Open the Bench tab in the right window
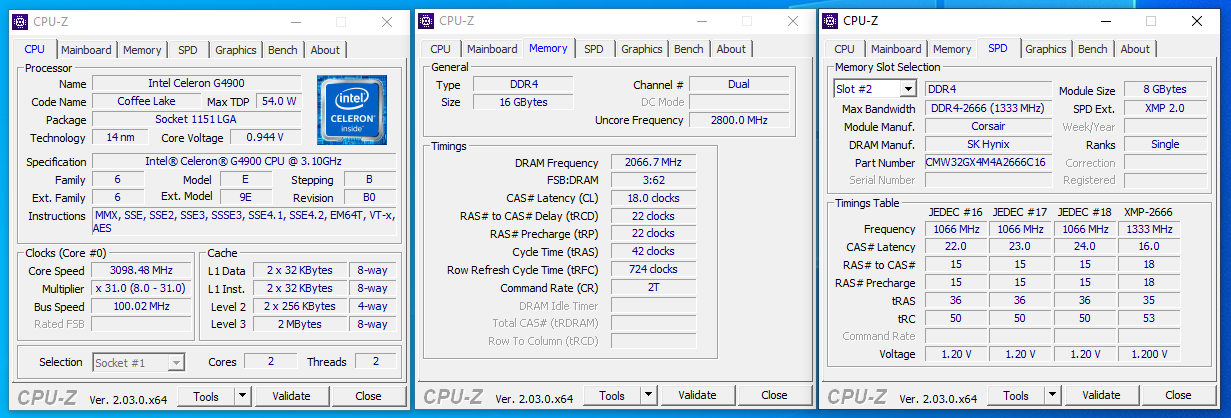The image size is (1231, 418). pos(1093,49)
